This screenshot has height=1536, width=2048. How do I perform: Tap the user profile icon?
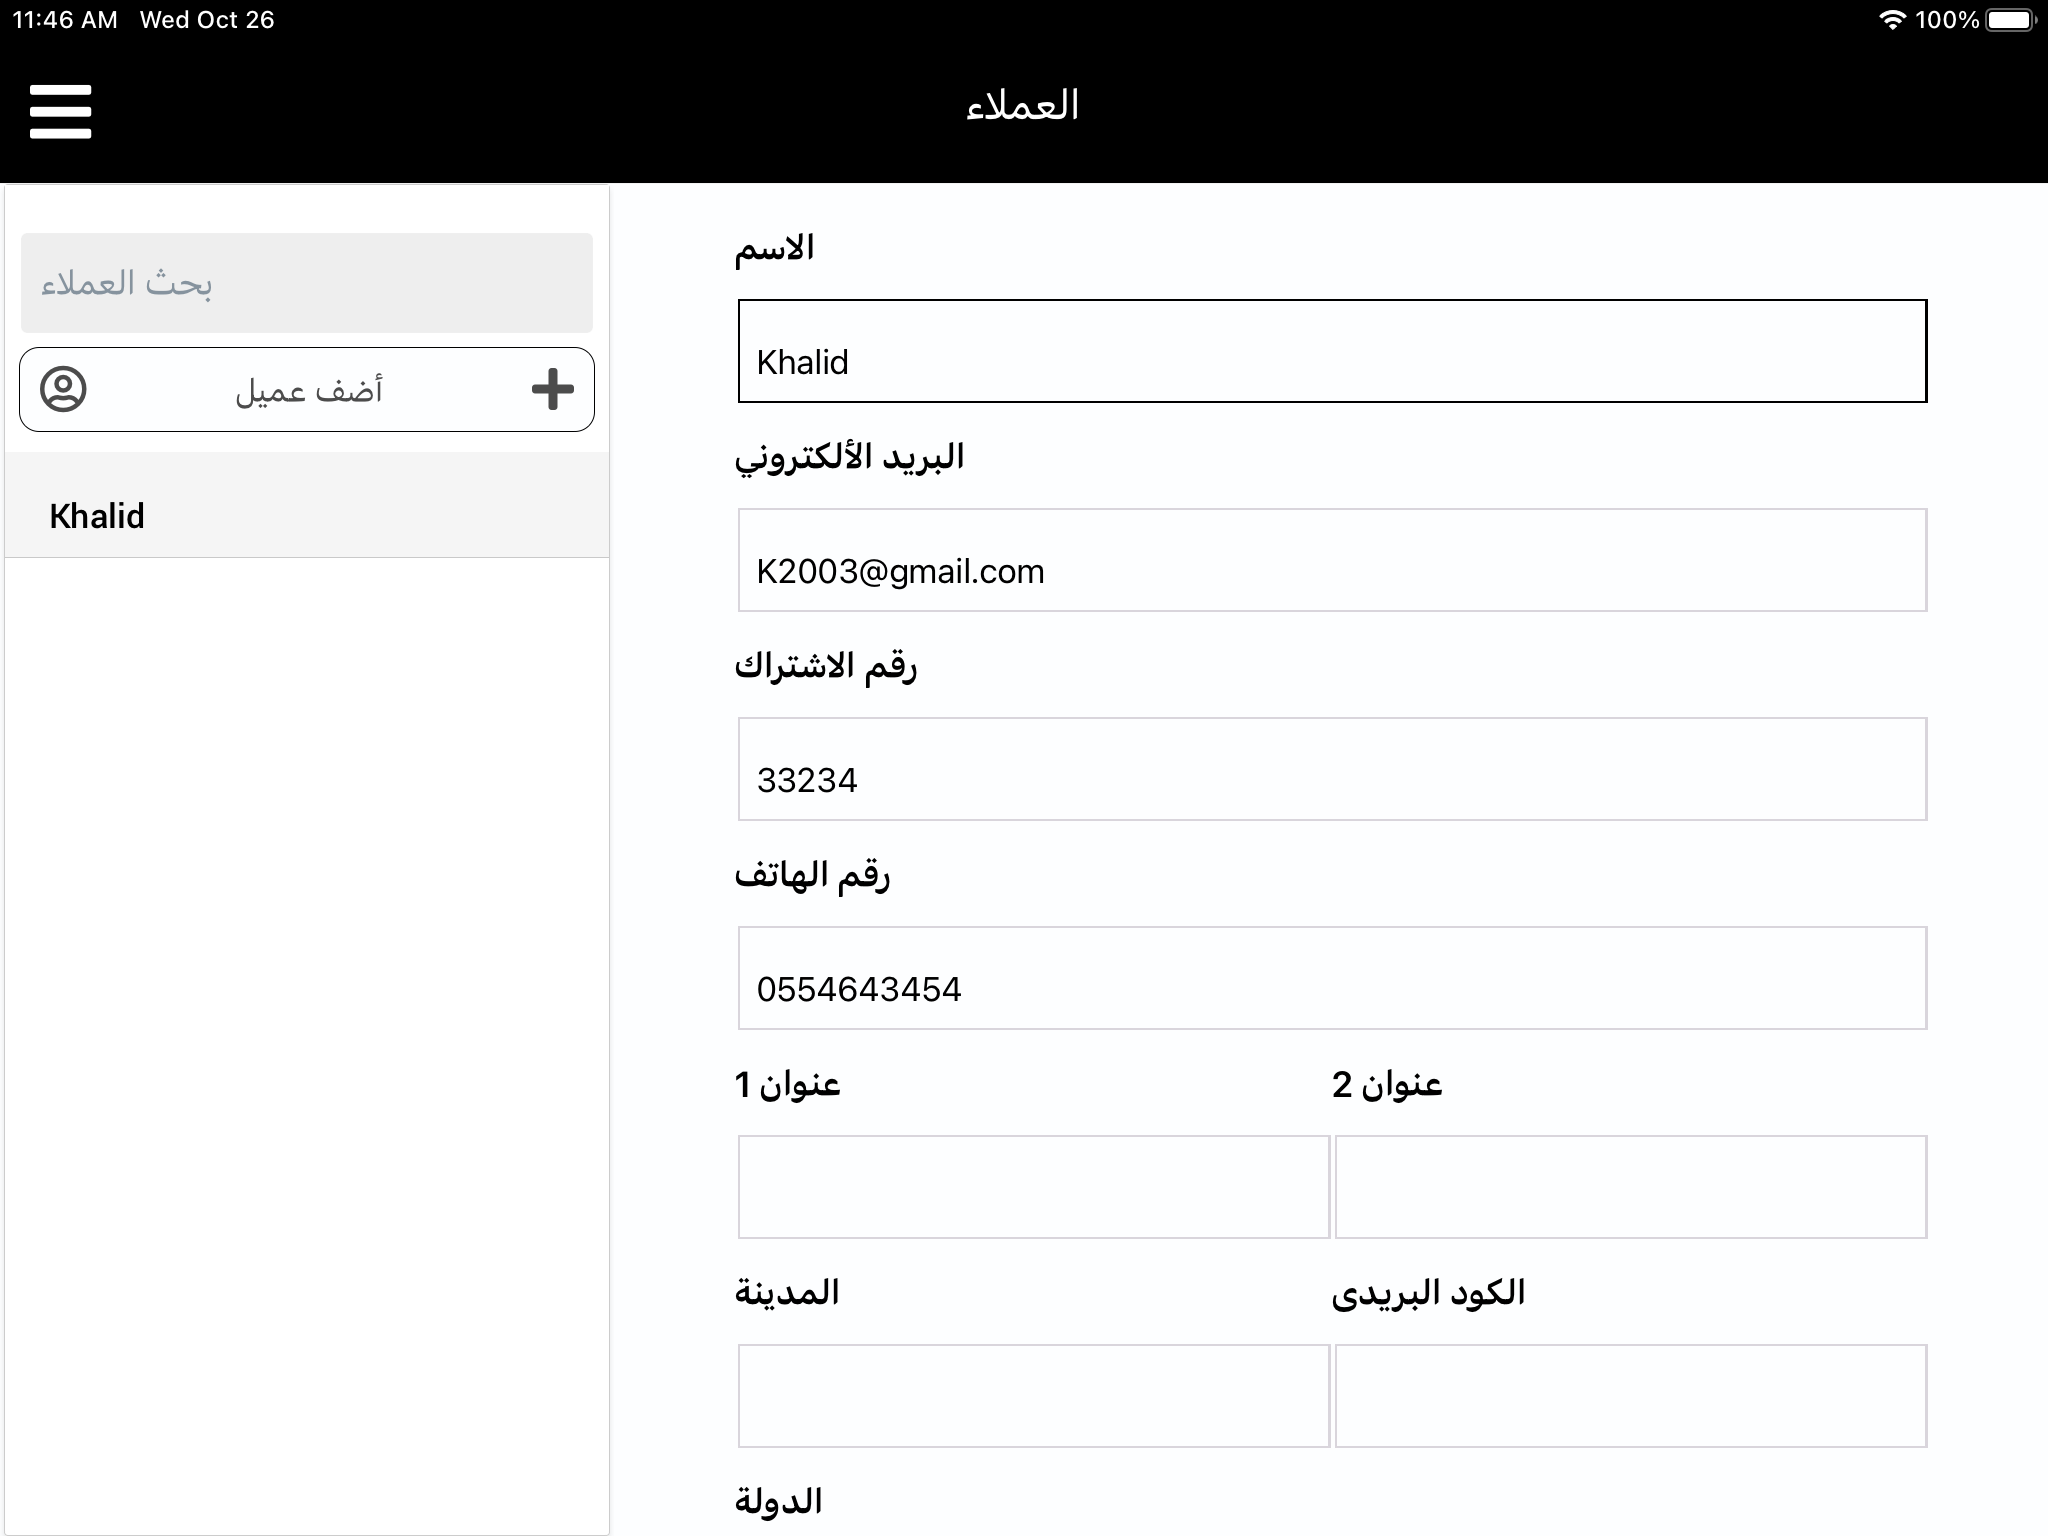63,389
